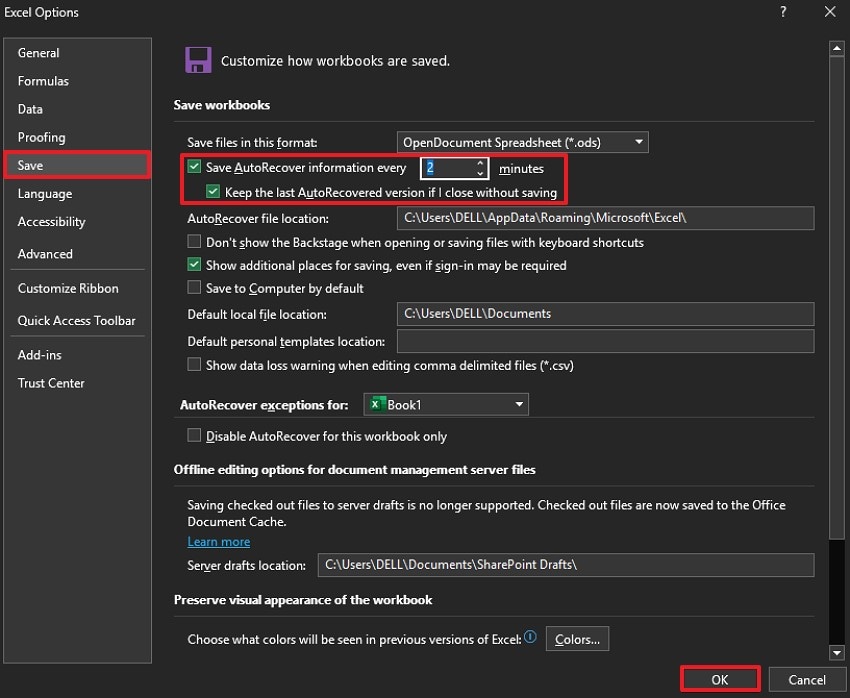Click the Default local file location field

605,313
